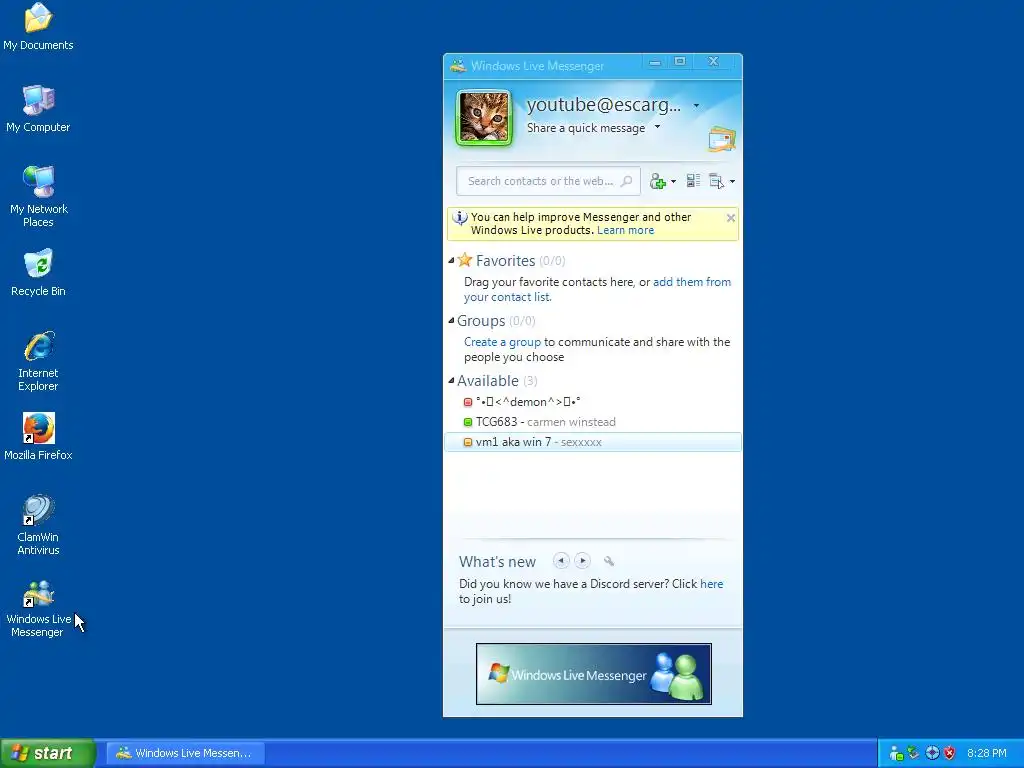1024x768 pixels.
Task: Open the quick message dropdown arrow
Action: (657, 127)
